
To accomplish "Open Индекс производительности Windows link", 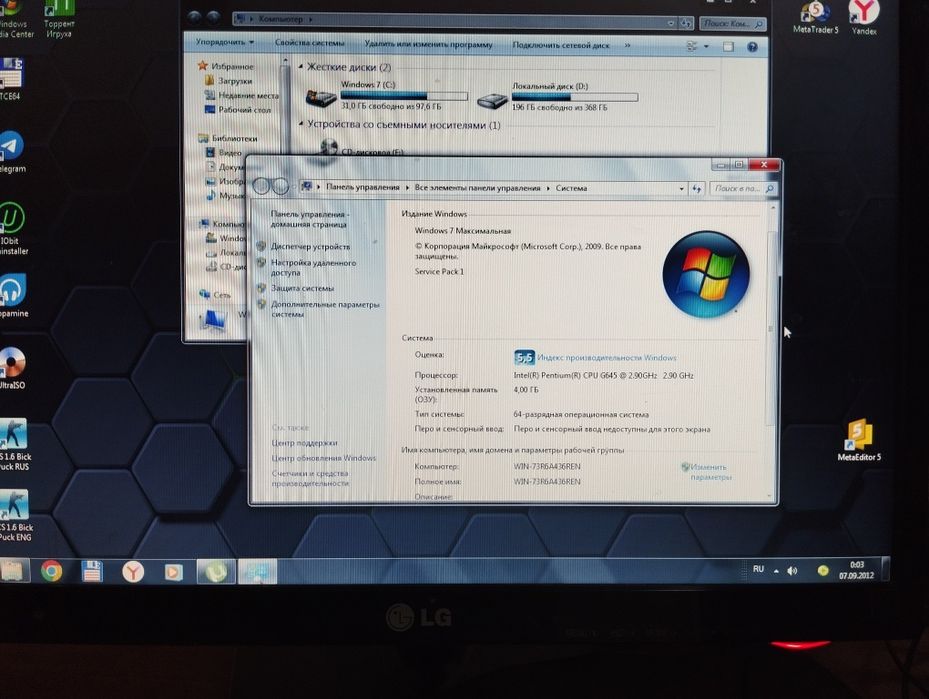I will pyautogui.click(x=607, y=358).
